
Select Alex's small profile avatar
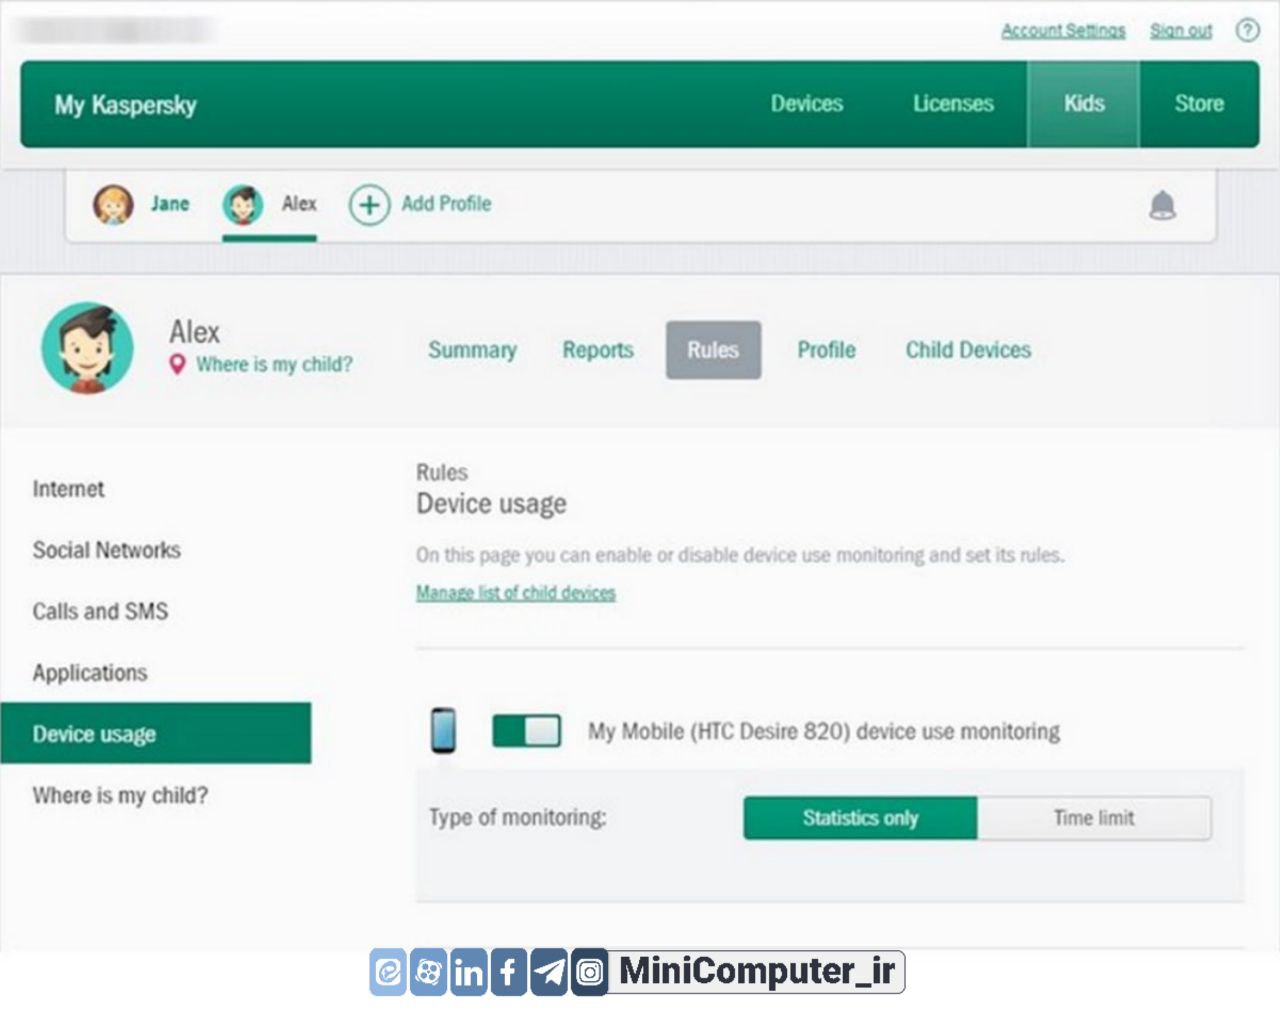(x=243, y=204)
